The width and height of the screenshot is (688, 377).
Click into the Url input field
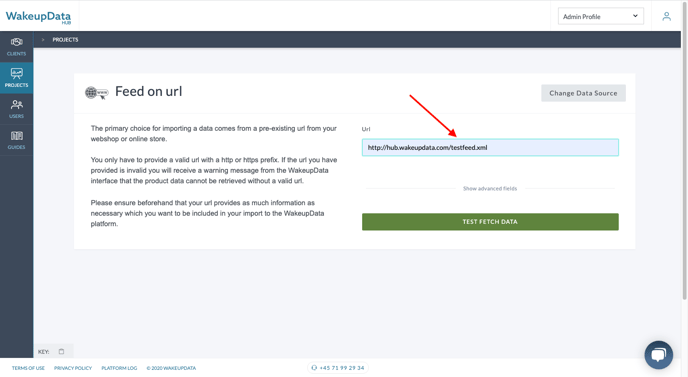(490, 147)
